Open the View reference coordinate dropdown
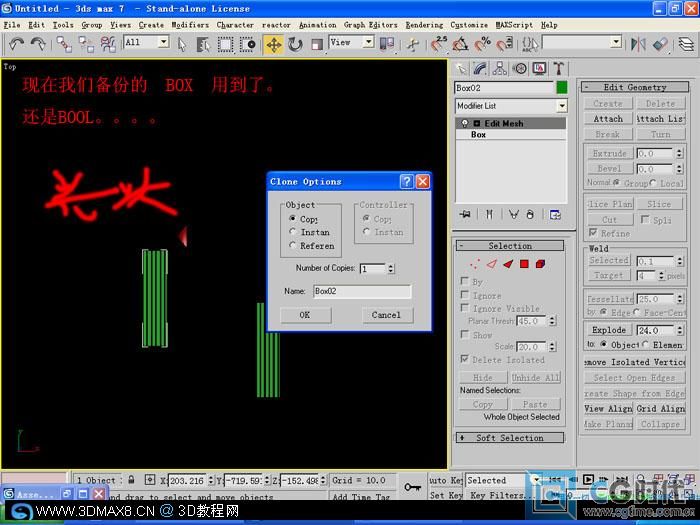 pyautogui.click(x=368, y=42)
